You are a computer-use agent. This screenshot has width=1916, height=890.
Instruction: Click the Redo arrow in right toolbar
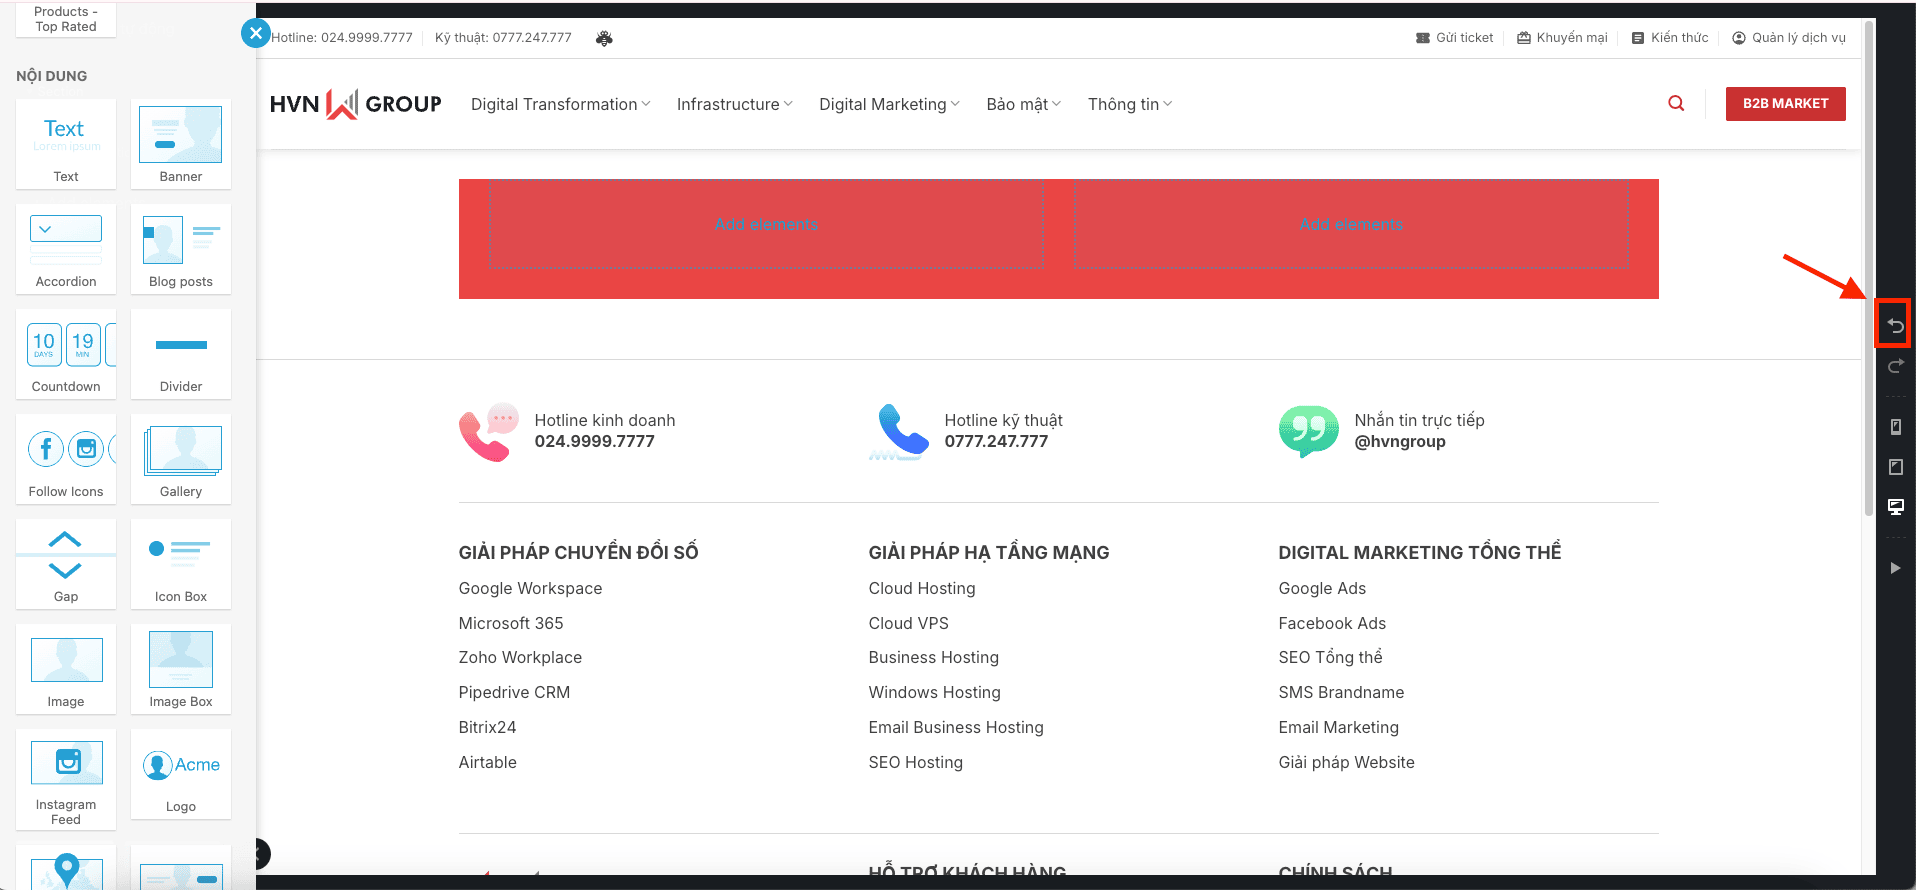(x=1894, y=366)
